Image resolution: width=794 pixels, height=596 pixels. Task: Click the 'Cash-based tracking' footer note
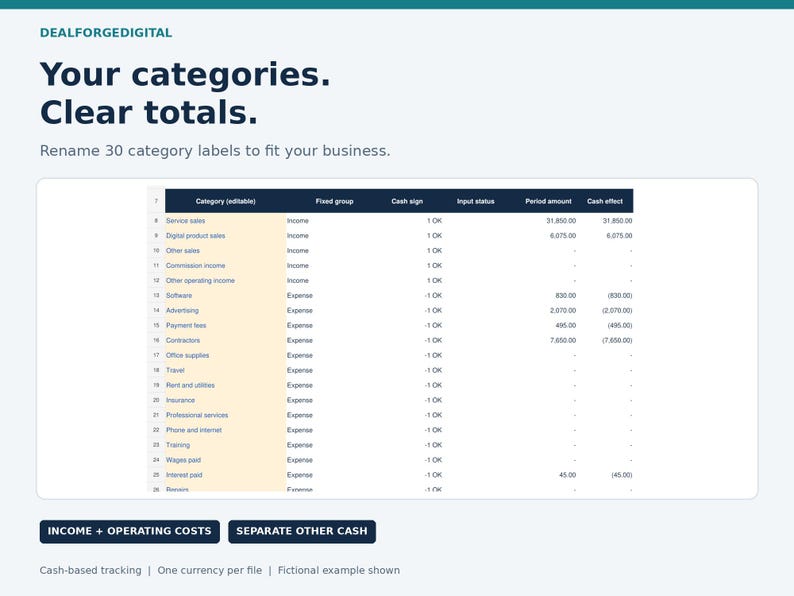(x=91, y=570)
